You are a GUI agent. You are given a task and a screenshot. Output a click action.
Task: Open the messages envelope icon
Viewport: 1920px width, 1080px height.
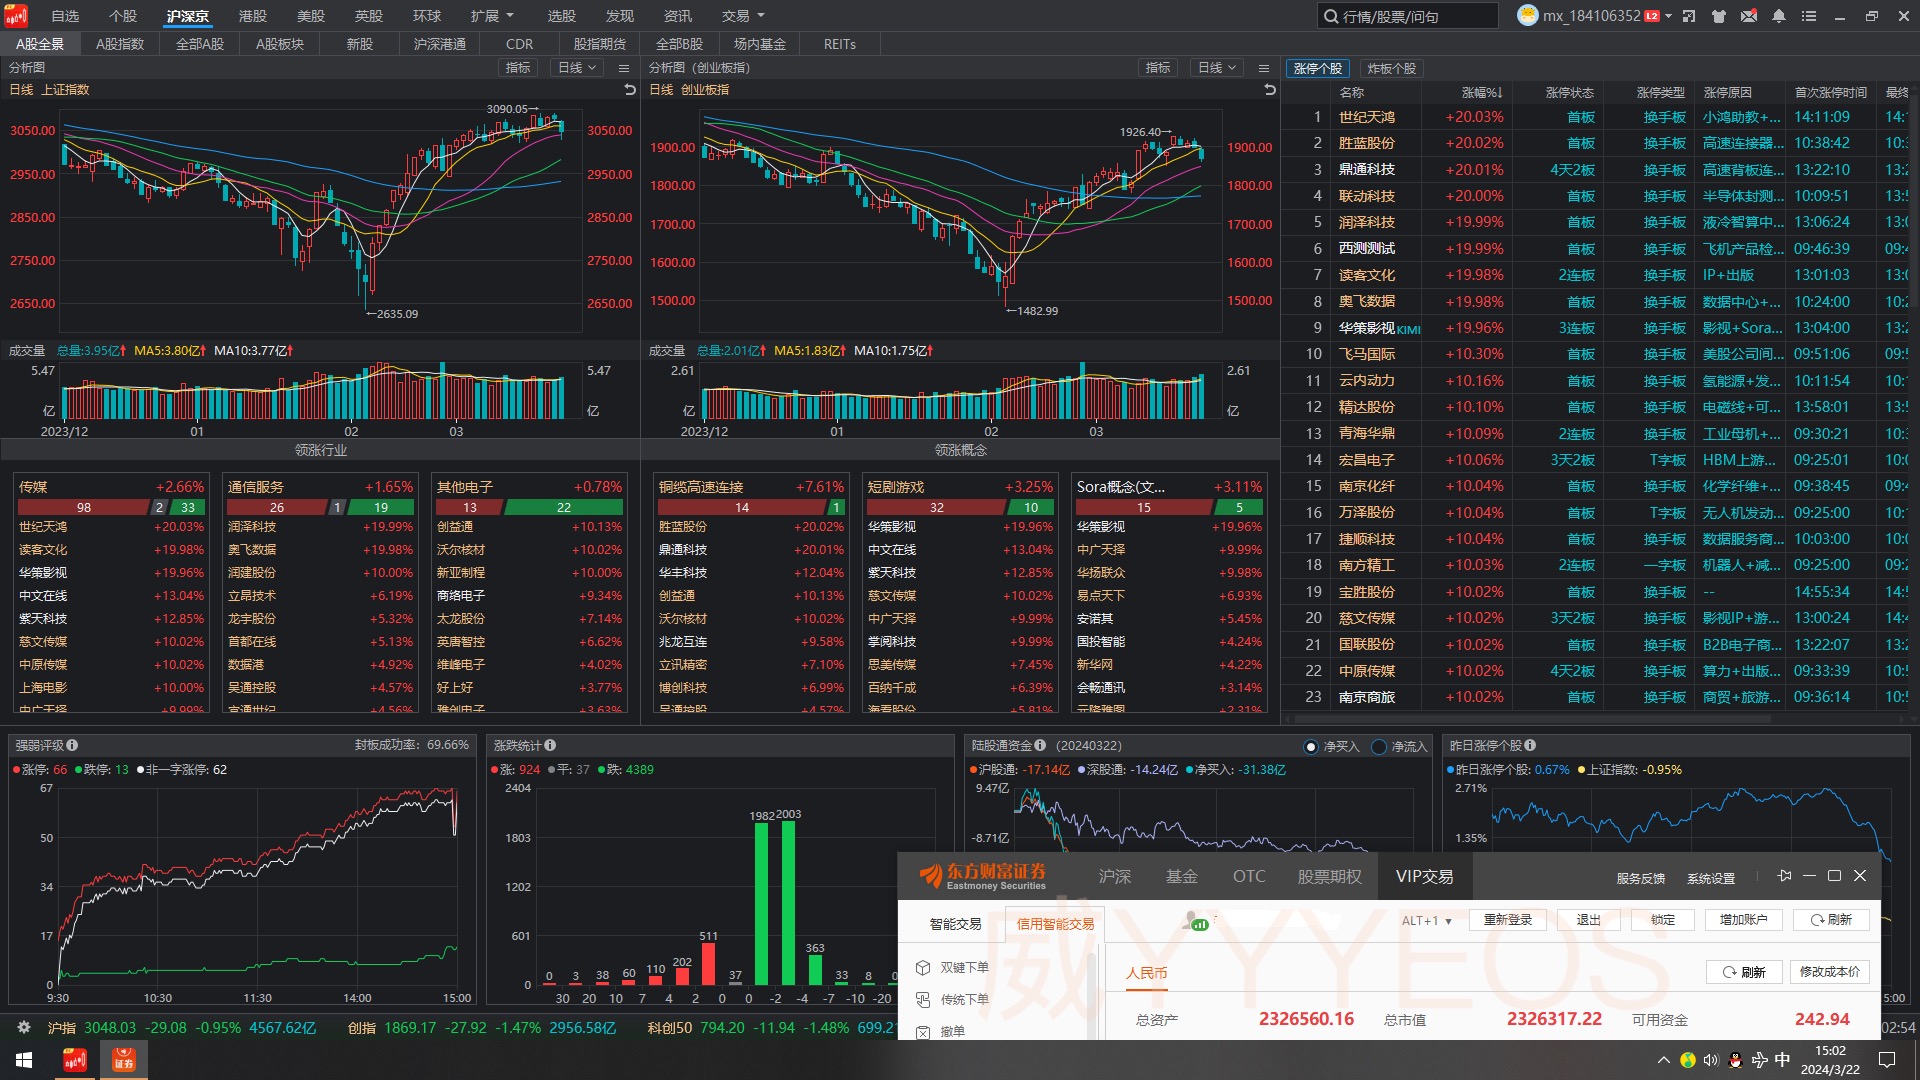coord(1749,16)
